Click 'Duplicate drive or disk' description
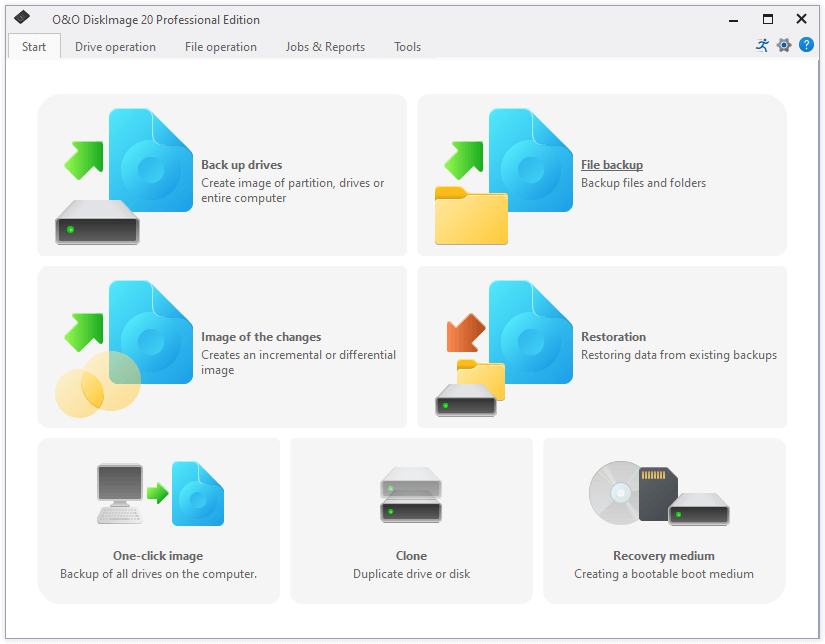This screenshot has width=825, height=644. (x=411, y=574)
